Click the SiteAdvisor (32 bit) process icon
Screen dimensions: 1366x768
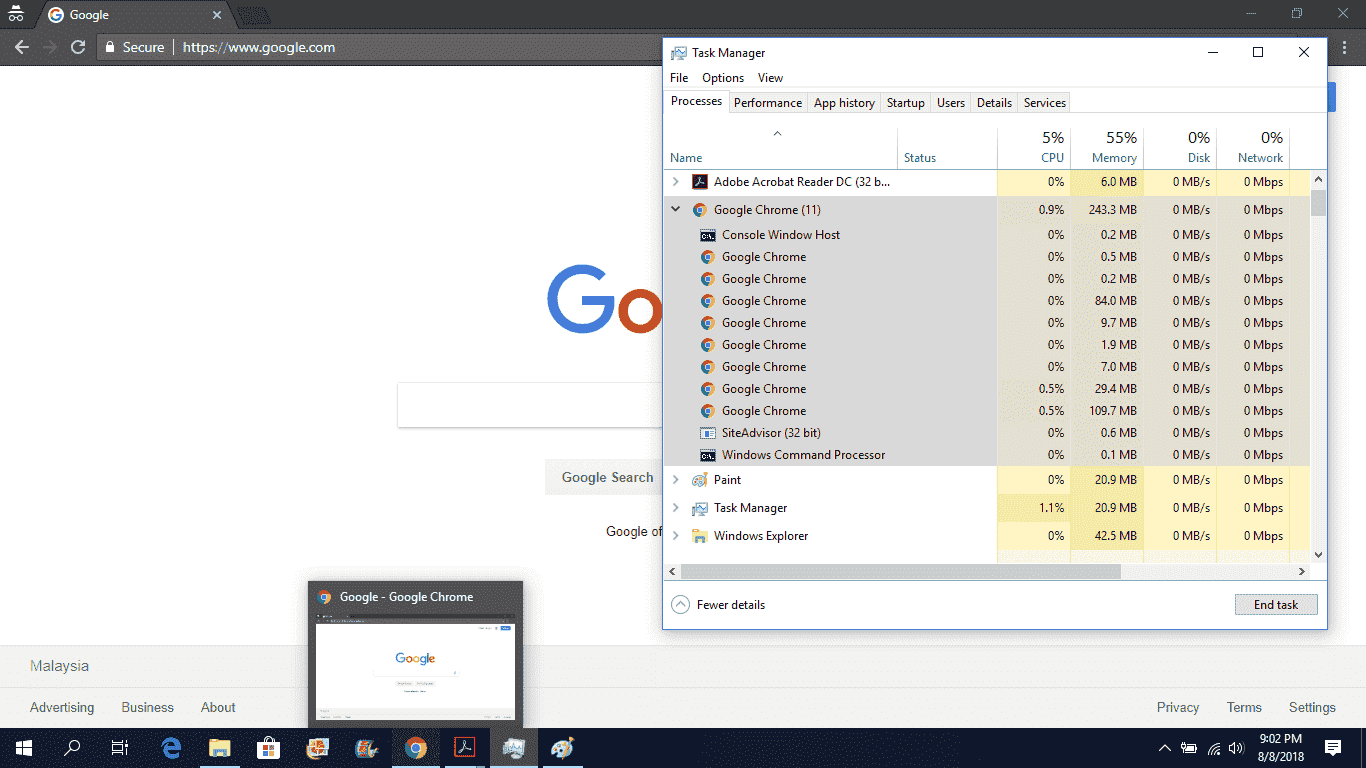(x=707, y=433)
